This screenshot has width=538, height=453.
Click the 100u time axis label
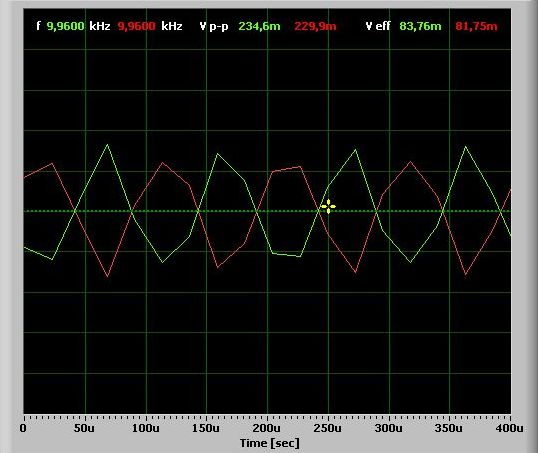(145, 428)
